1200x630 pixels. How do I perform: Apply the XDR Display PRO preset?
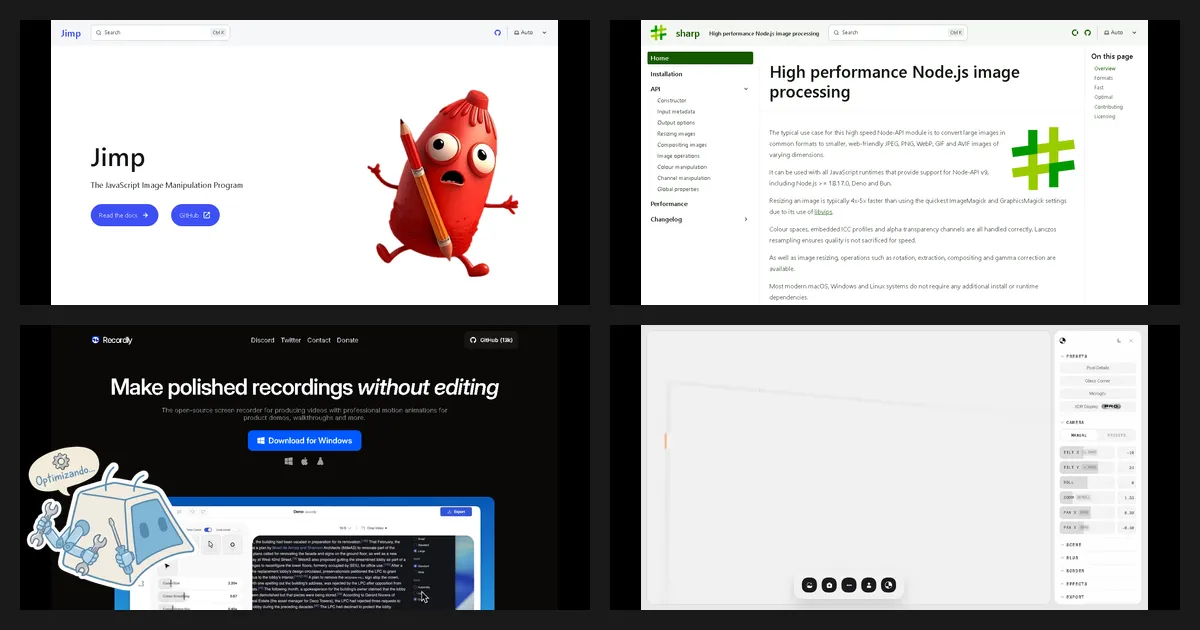tap(1098, 407)
